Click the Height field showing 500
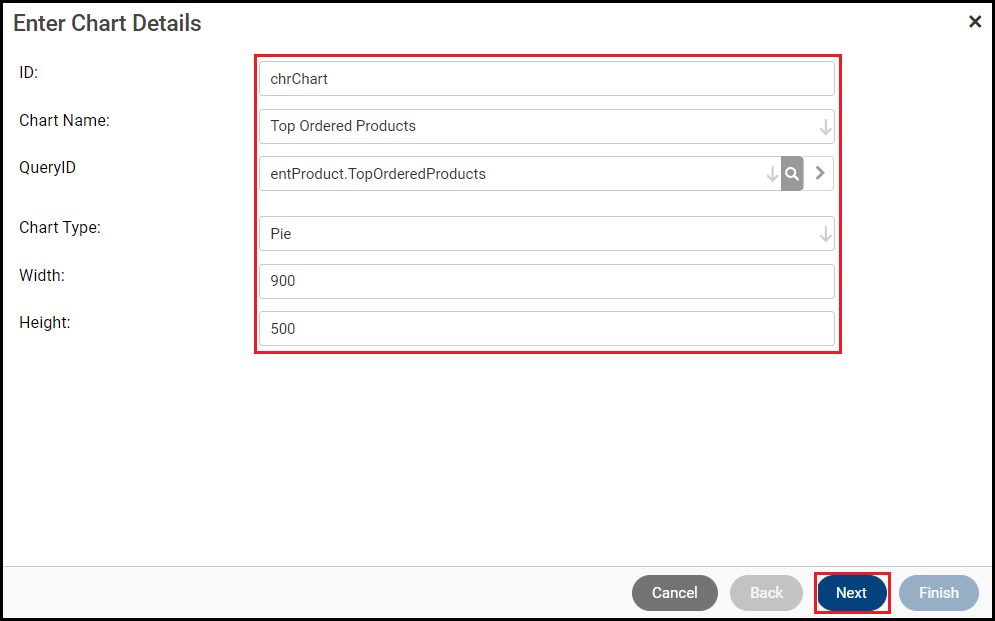 click(545, 329)
